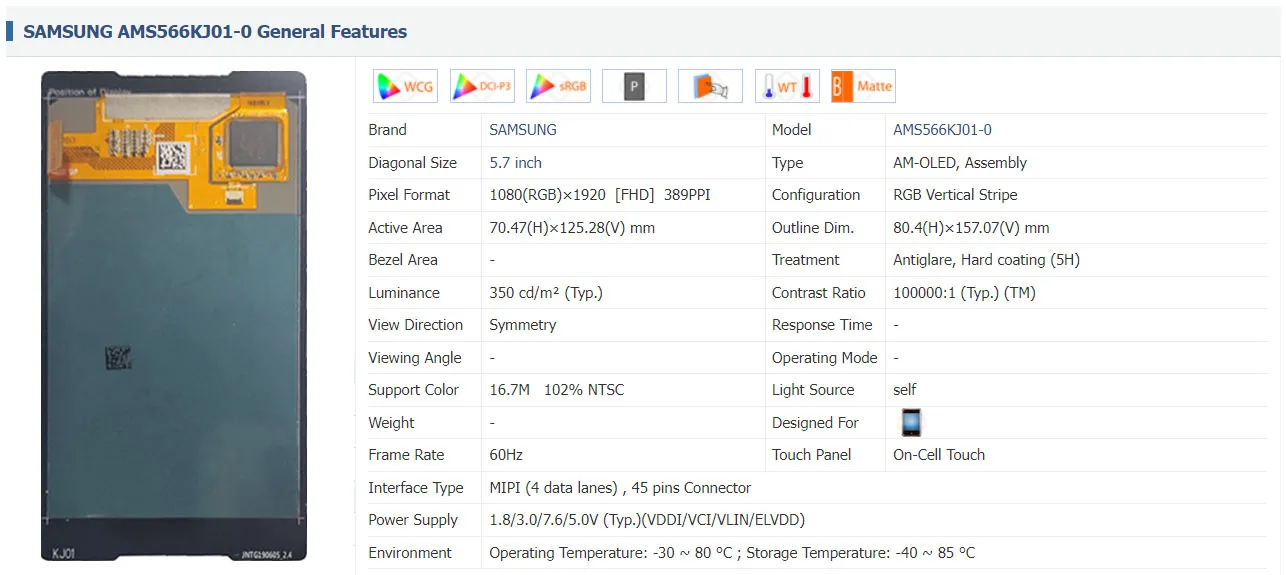Screen dimensions: 1286x575
Task: Click the Bezel Area row label
Action: [403, 260]
